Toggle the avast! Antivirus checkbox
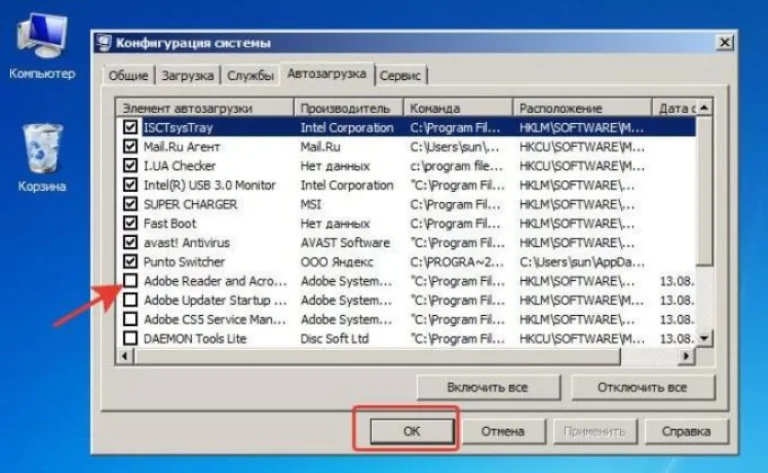The image size is (768, 473). click(x=130, y=242)
